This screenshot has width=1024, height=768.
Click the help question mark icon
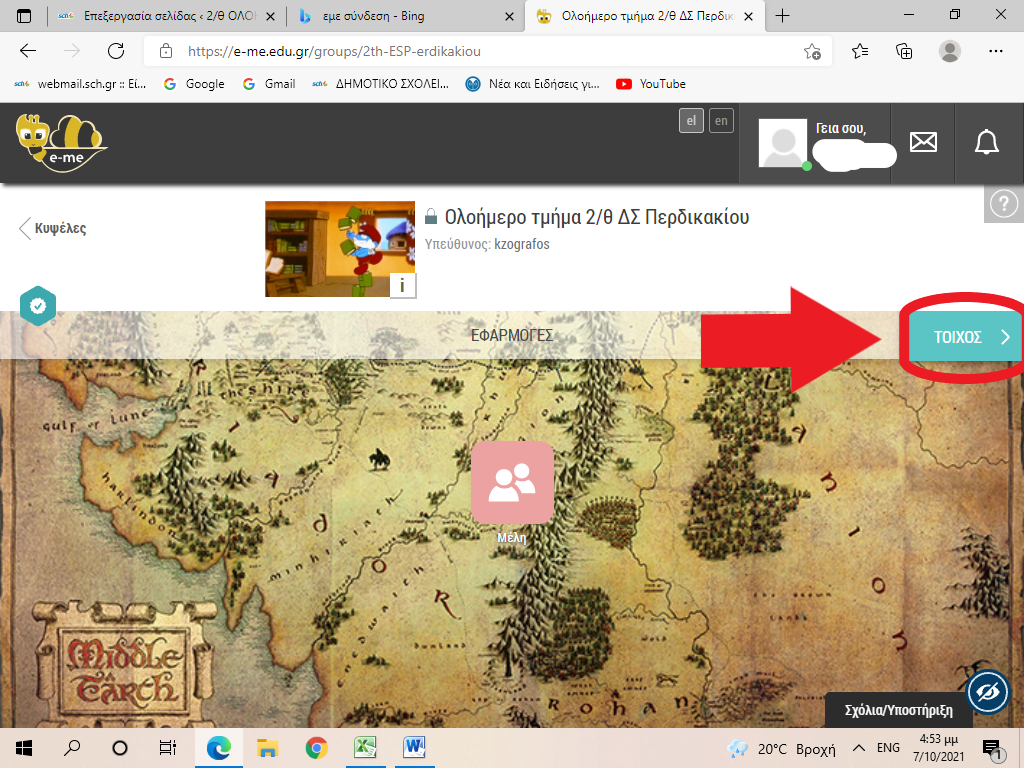coord(1002,204)
